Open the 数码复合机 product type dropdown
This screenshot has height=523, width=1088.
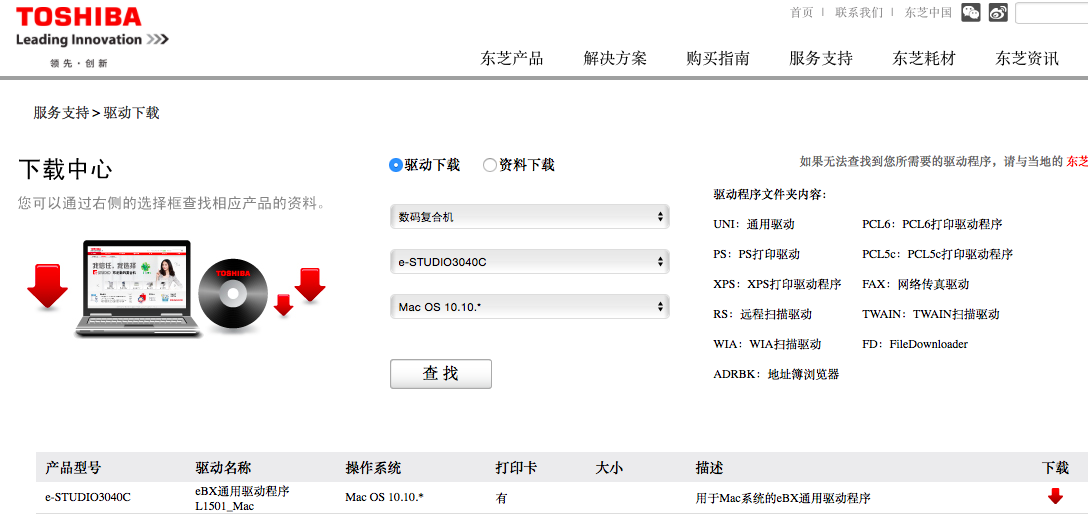[x=529, y=217]
